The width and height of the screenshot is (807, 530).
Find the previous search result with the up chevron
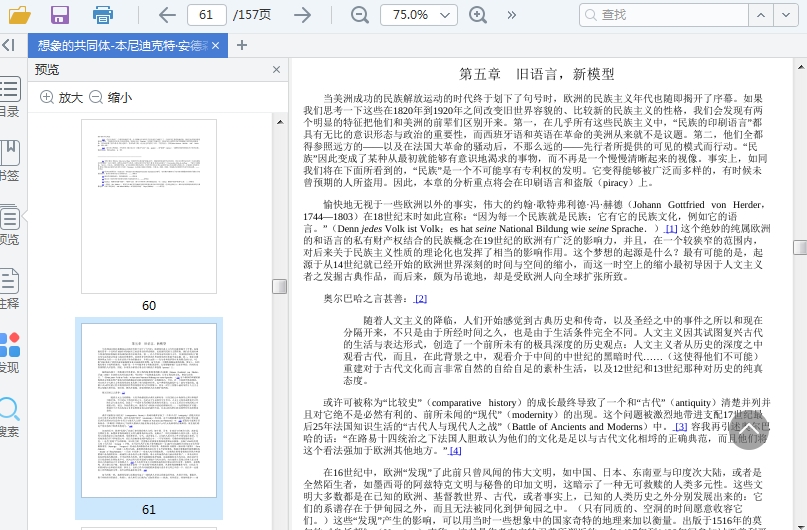(x=761, y=15)
